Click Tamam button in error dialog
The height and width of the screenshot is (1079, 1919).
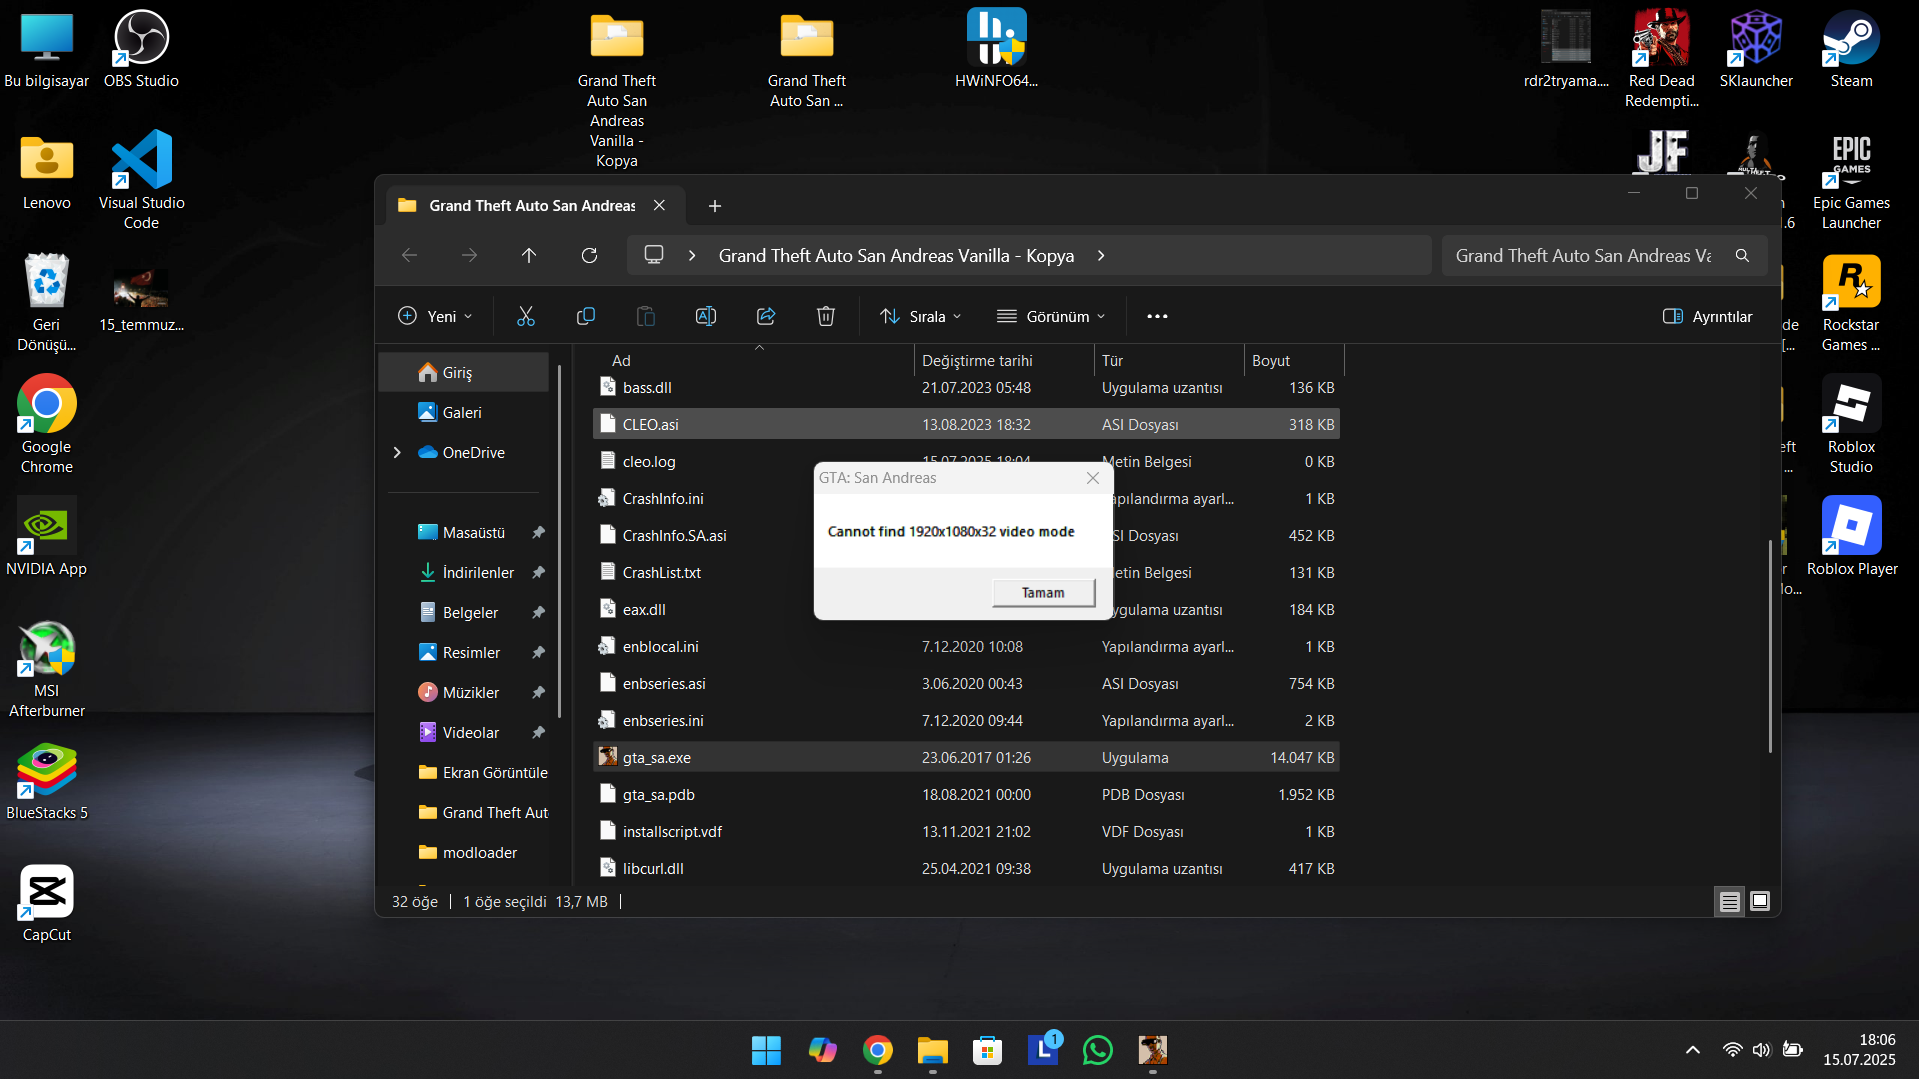[1043, 593]
